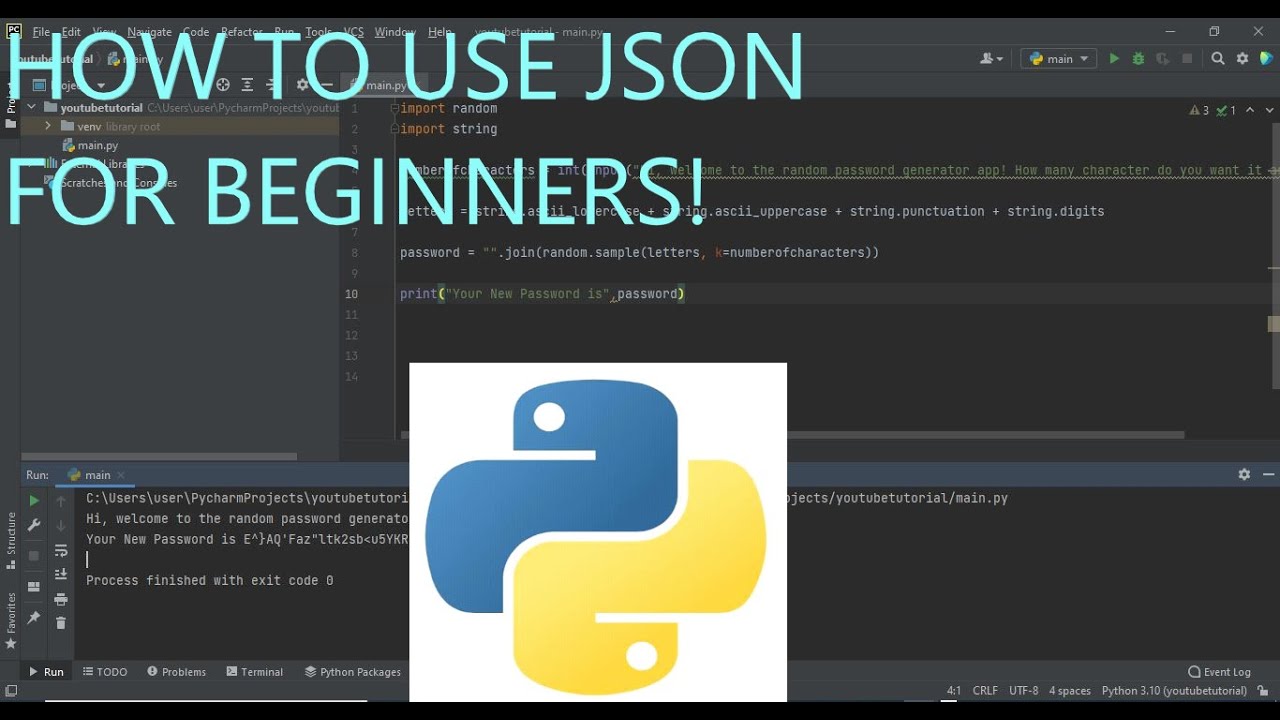Click Expand All icon in Project panel

coord(247,85)
